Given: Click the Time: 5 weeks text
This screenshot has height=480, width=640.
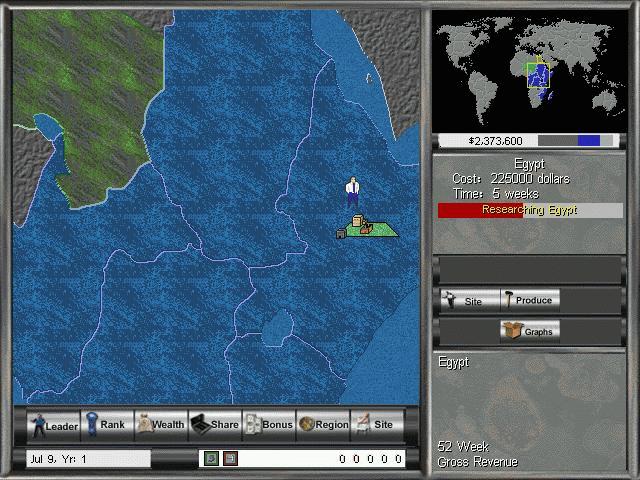Looking at the screenshot, I should coord(496,193).
